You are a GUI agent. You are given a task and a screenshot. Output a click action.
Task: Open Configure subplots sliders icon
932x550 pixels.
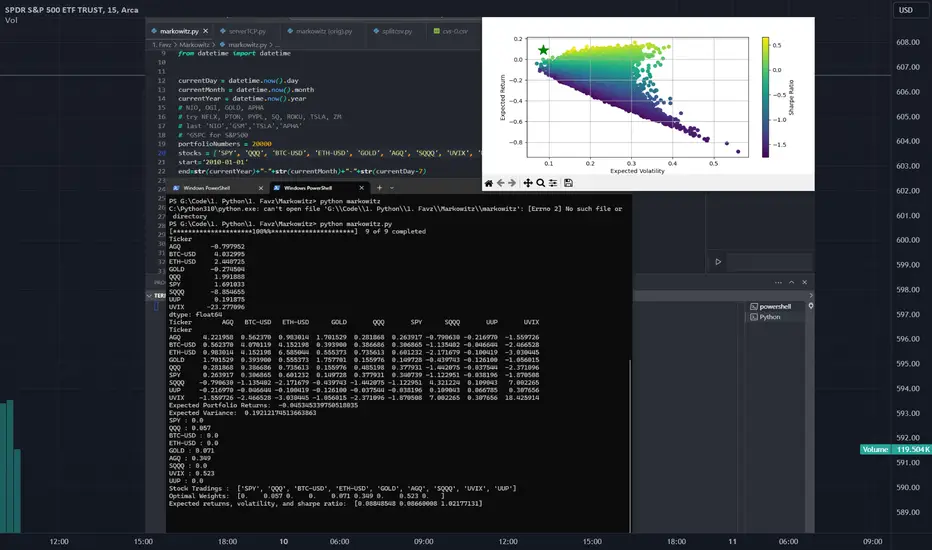tap(553, 183)
